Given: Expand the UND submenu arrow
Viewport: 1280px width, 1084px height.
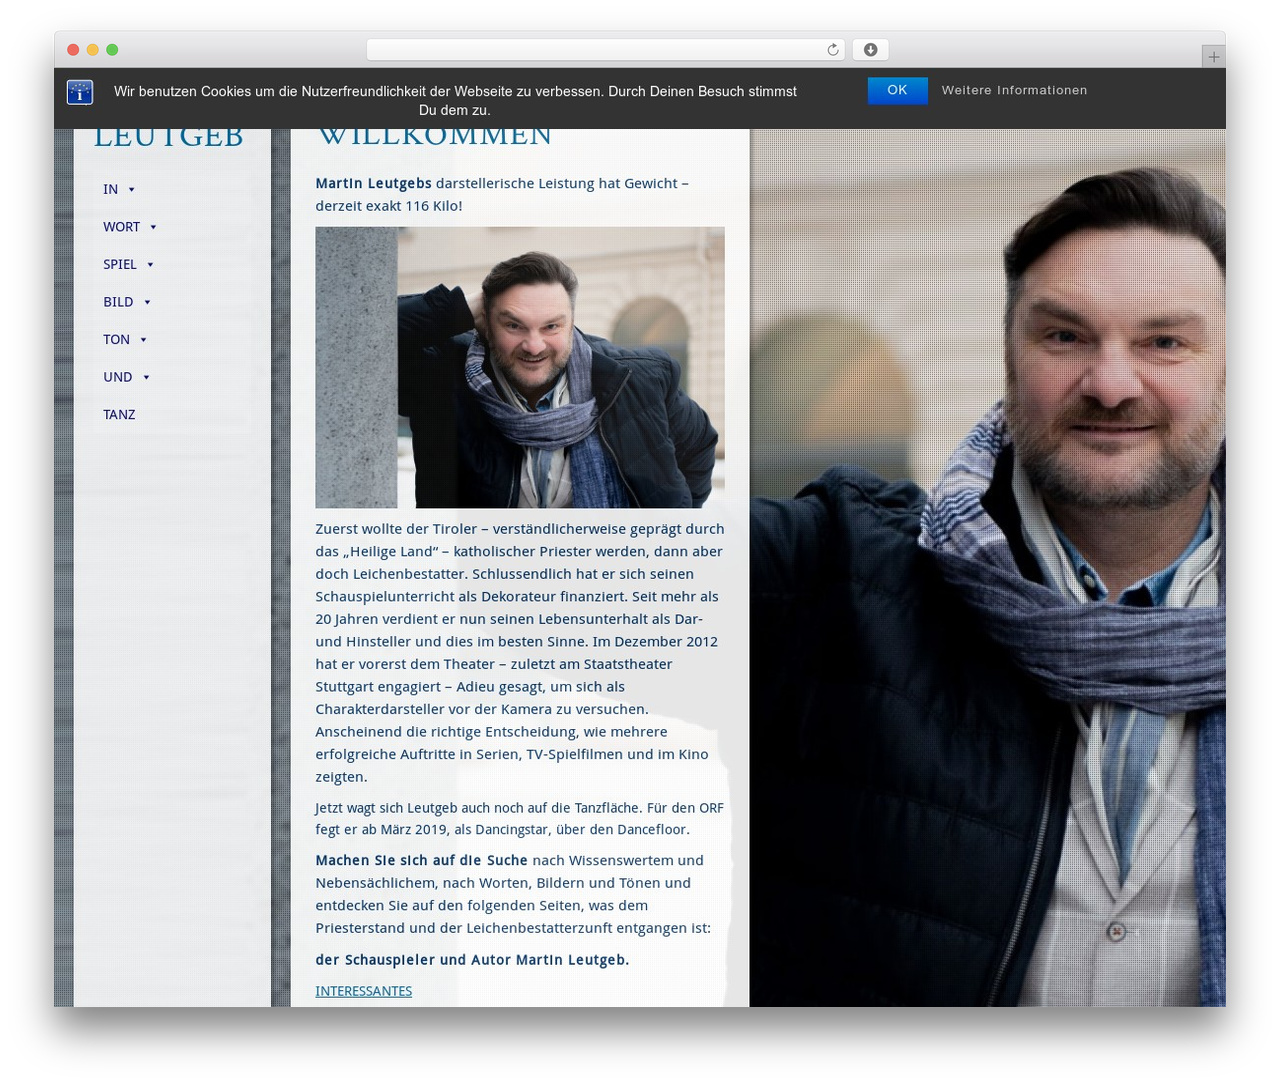Looking at the screenshot, I should coord(146,378).
